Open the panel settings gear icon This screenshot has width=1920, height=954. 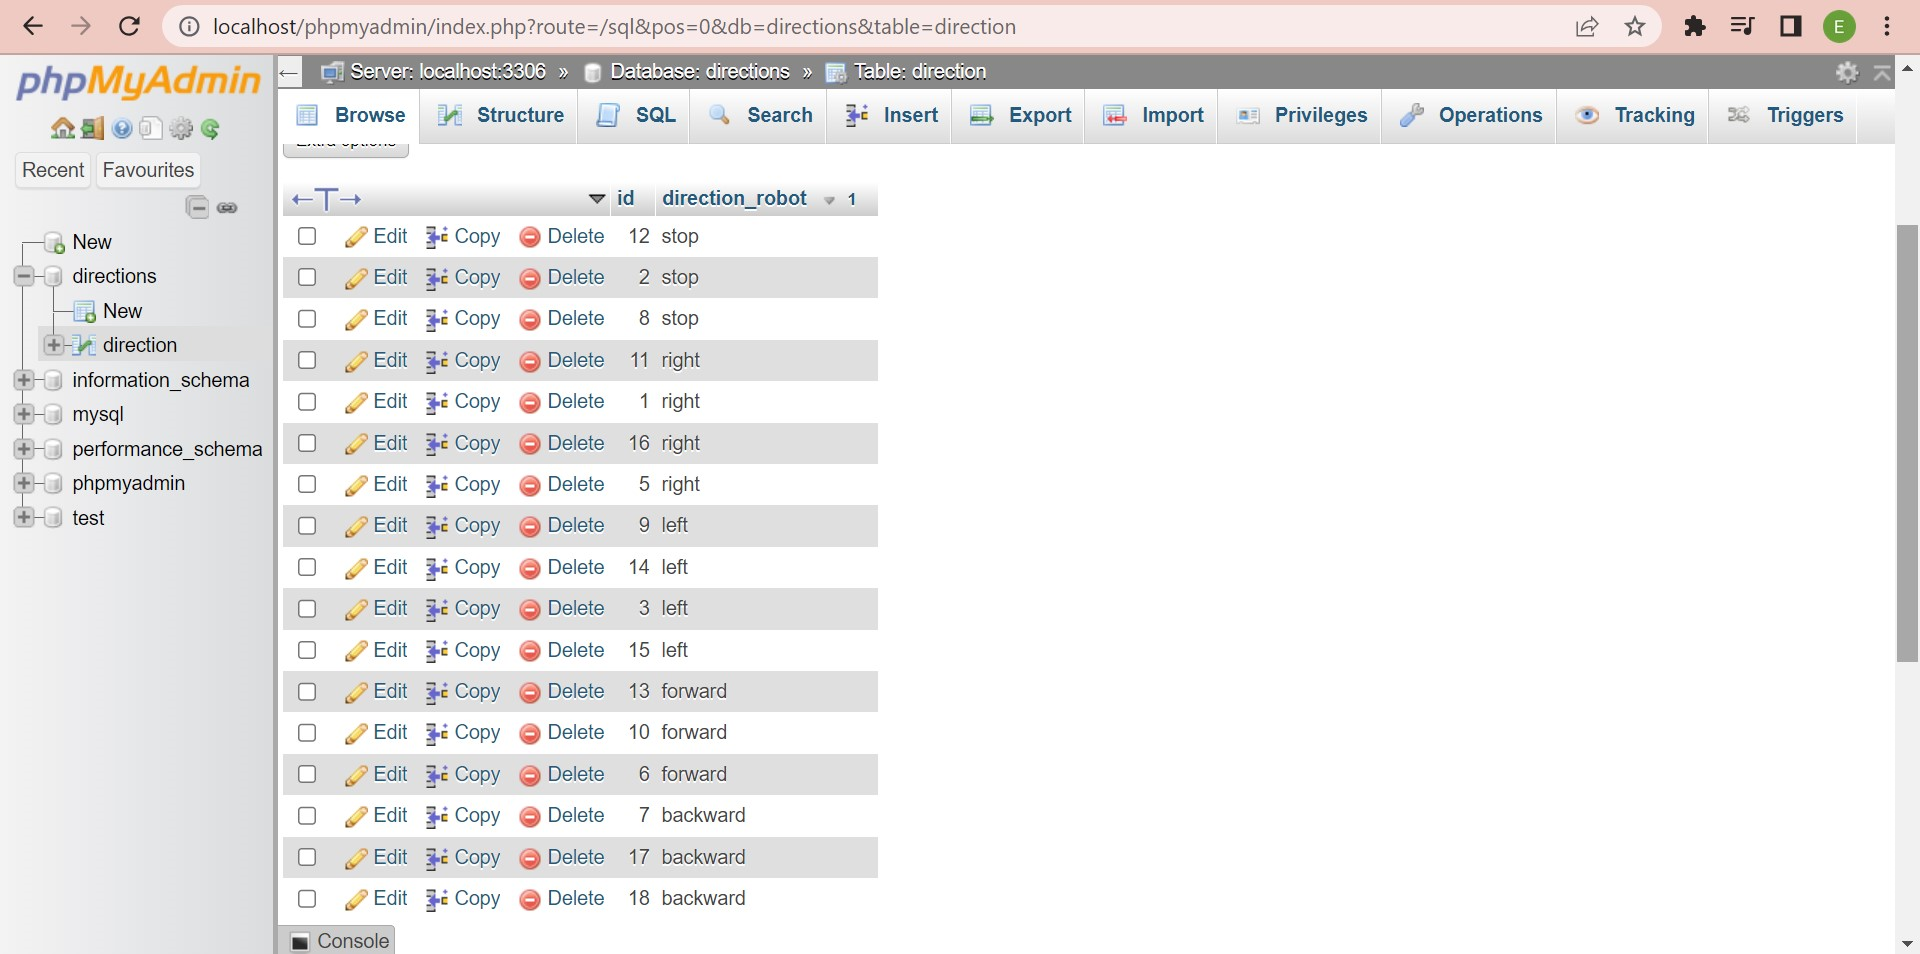point(181,129)
